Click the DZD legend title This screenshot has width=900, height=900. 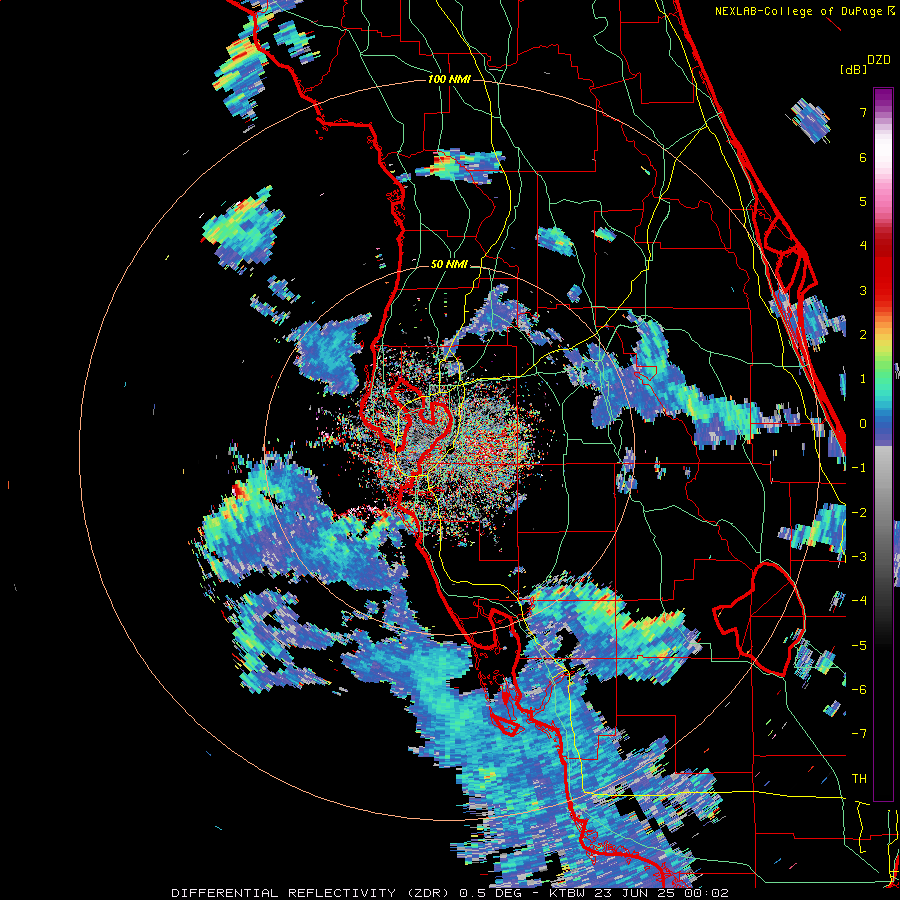pyautogui.click(x=879, y=60)
